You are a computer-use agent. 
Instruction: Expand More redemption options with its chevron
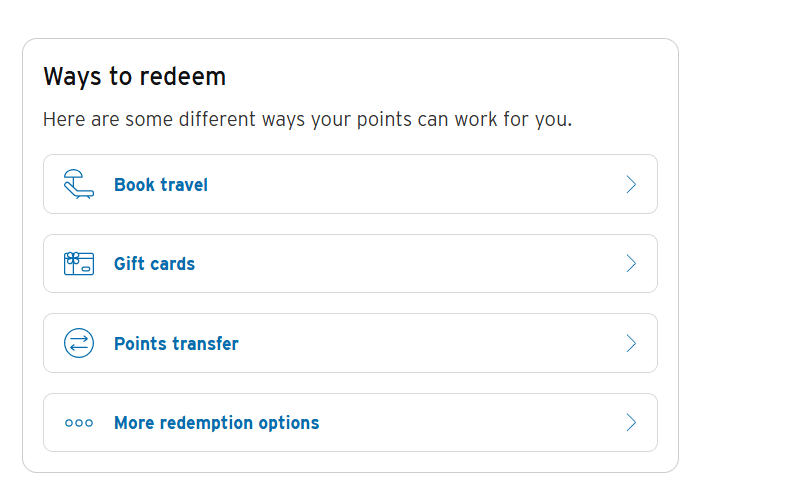coord(631,423)
